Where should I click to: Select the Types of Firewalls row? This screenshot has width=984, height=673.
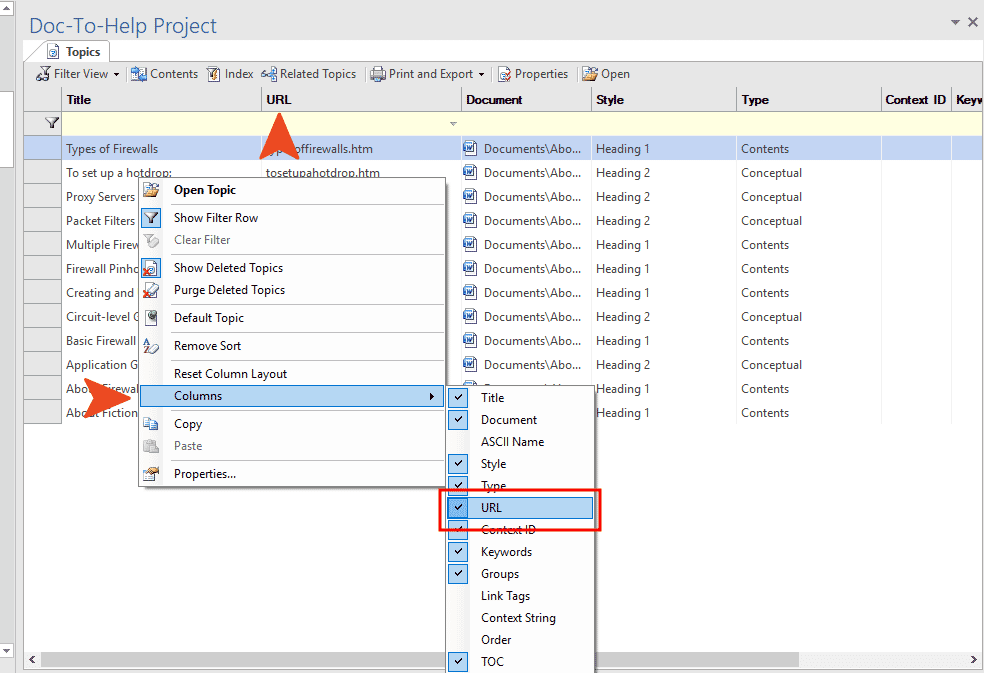(503, 148)
